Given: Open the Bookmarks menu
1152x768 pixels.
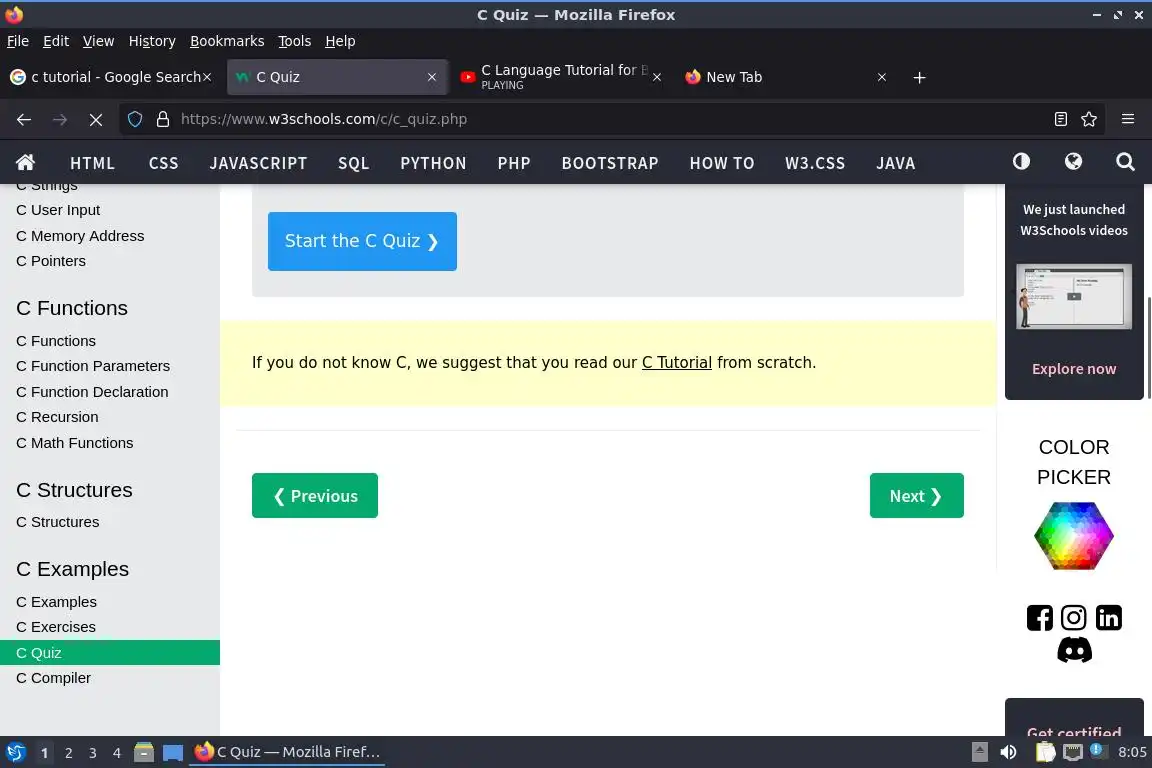Looking at the screenshot, I should coord(227,41).
